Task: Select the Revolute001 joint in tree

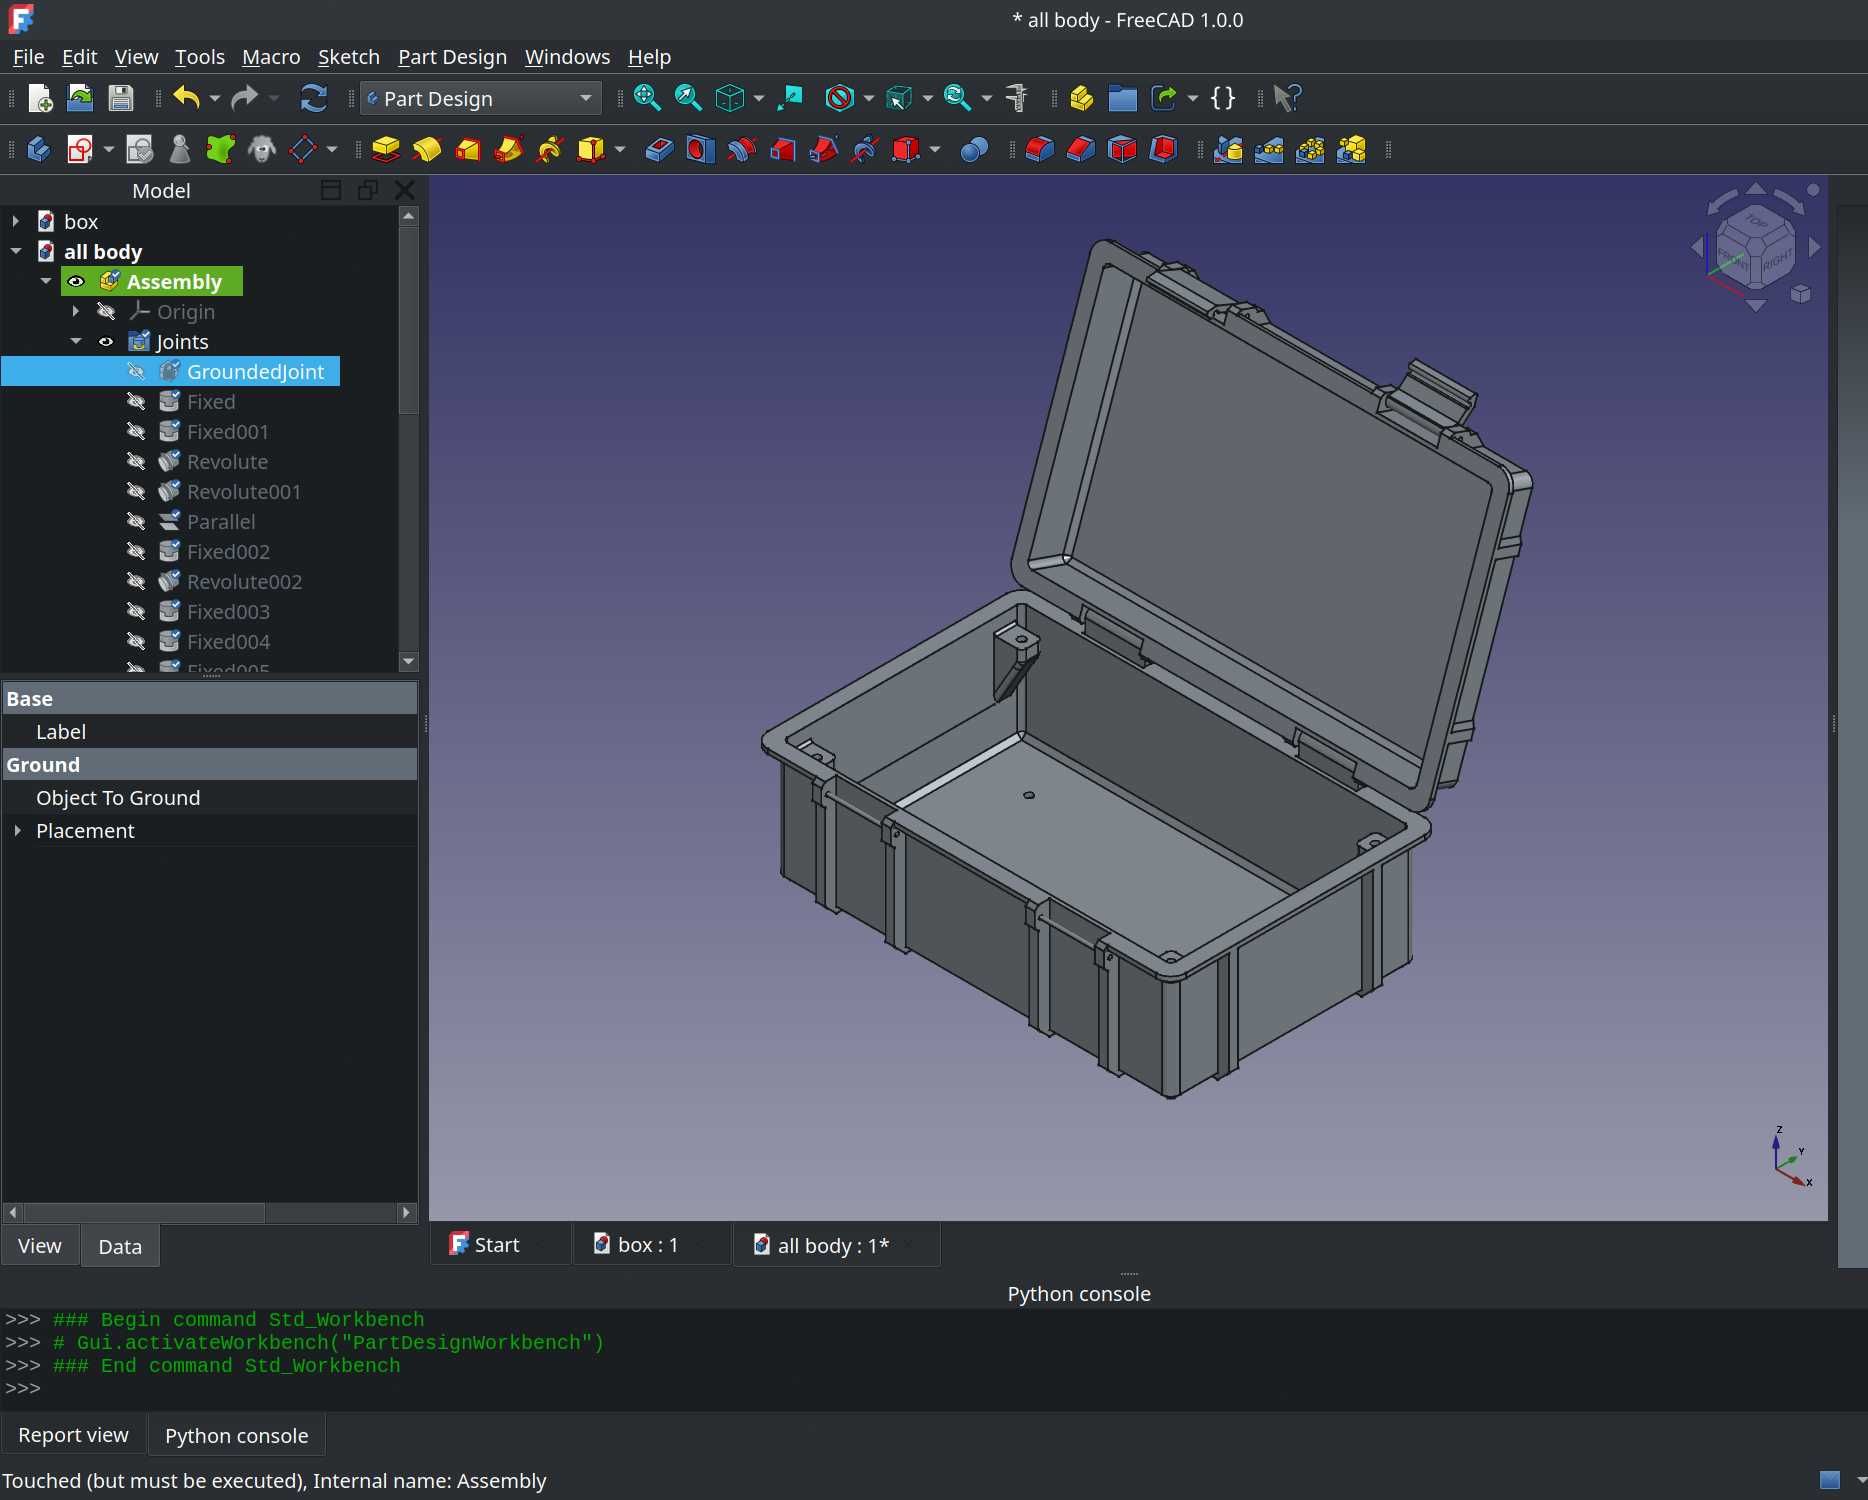Action: (244, 492)
